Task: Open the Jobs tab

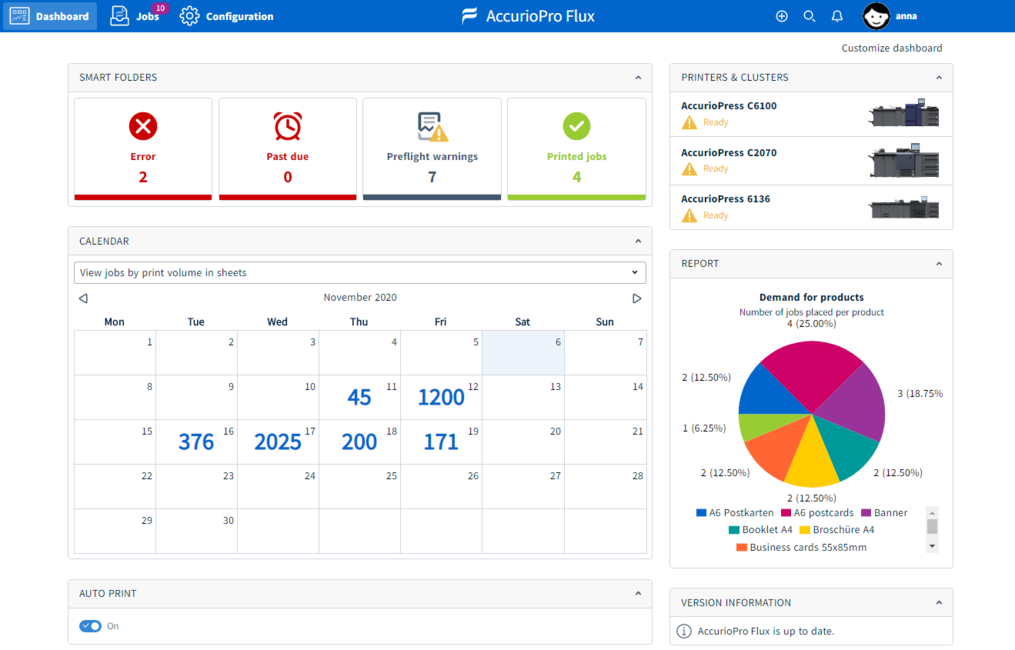Action: (135, 16)
